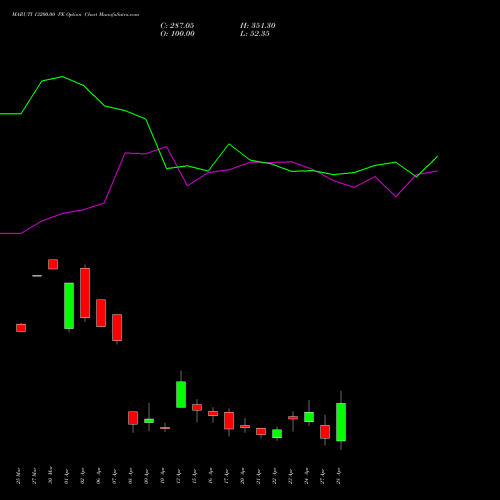Click the small red candle for 25 Mar
The width and height of the screenshot is (500, 500).
[21, 328]
